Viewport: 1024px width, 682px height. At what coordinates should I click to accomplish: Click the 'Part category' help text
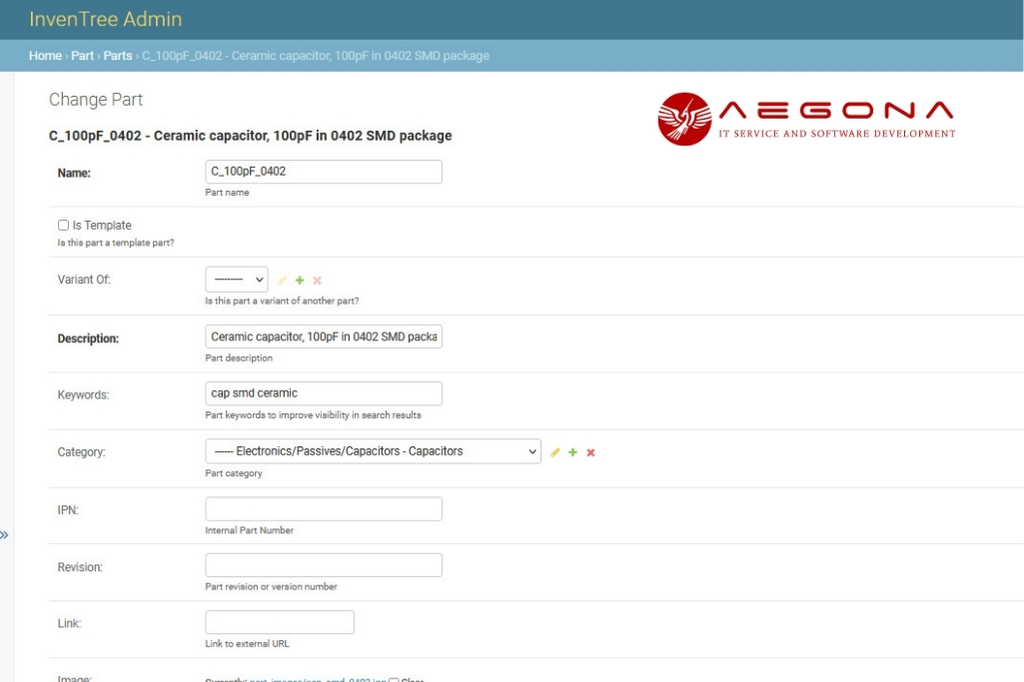234,473
